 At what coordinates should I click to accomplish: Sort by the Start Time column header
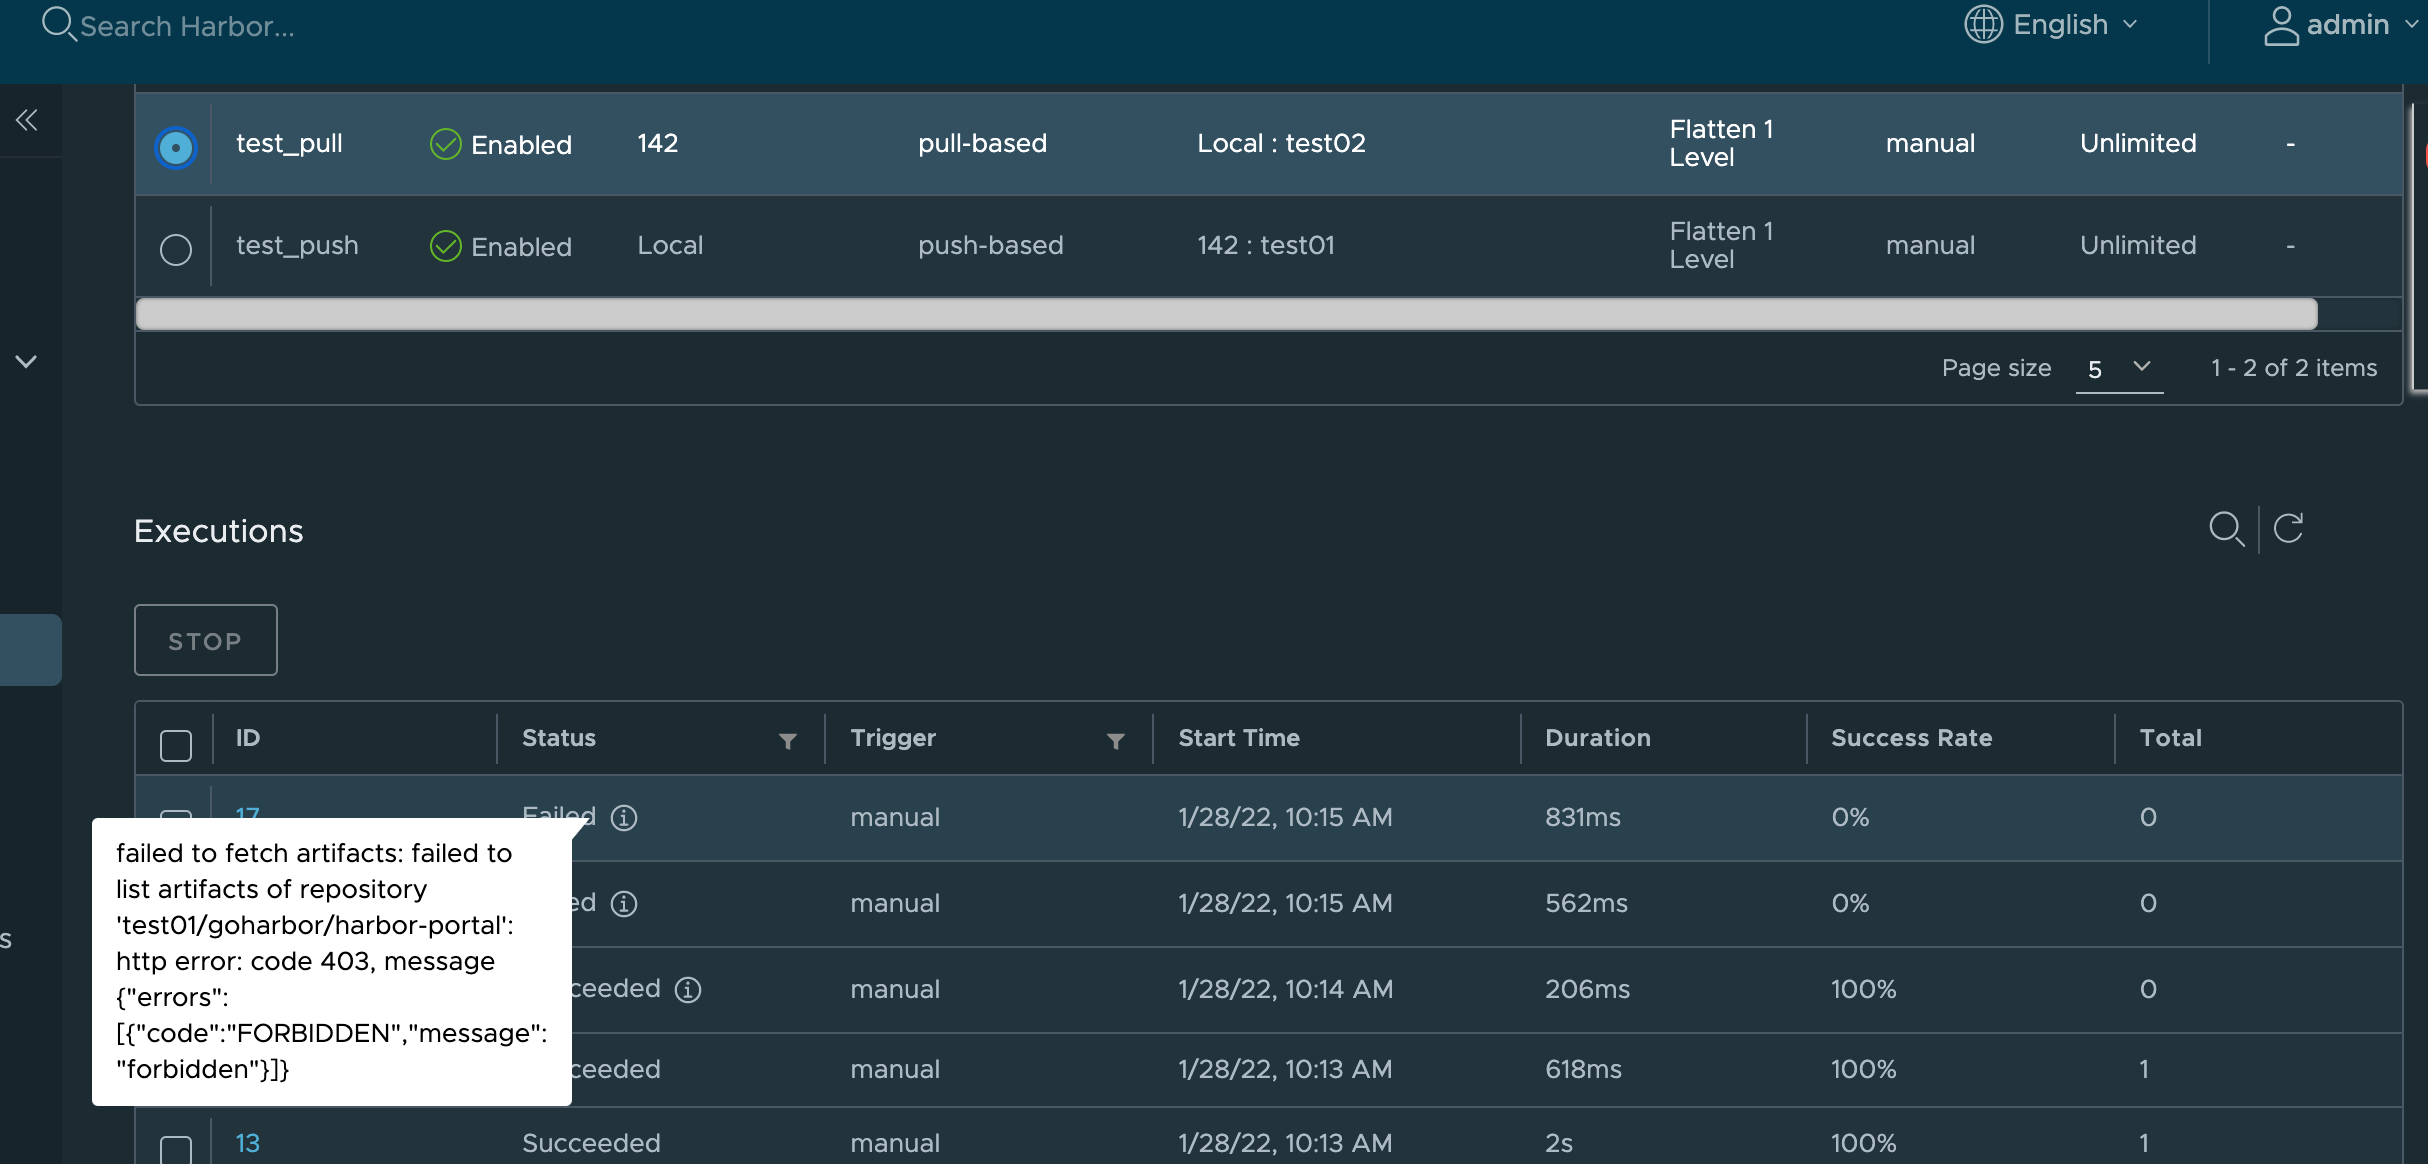coord(1239,738)
